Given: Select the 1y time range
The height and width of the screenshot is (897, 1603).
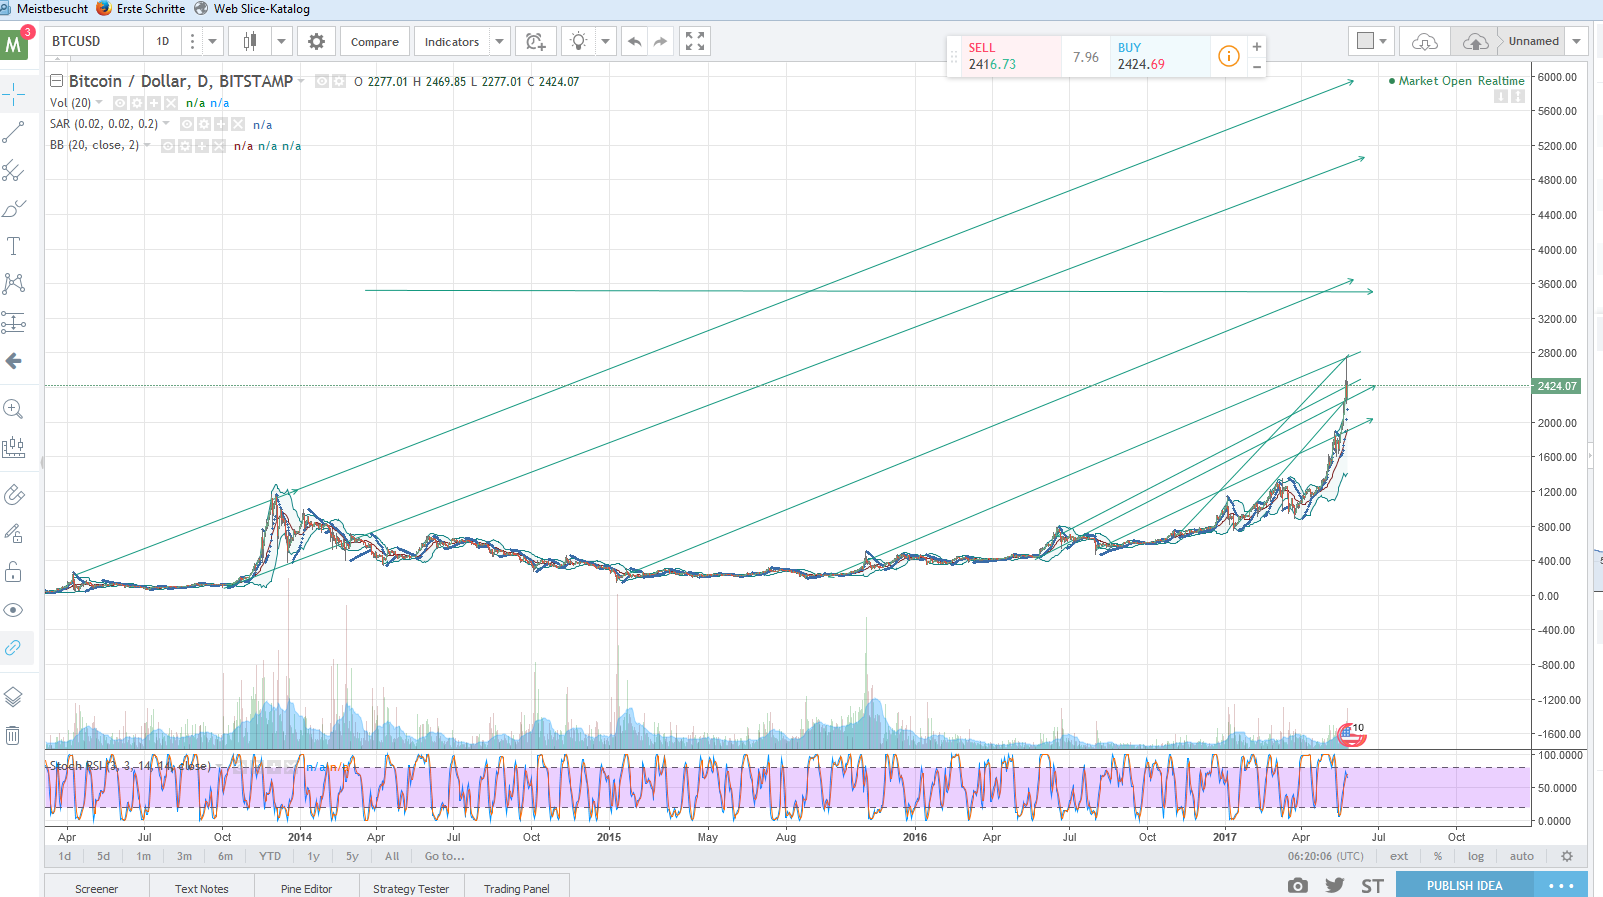Looking at the screenshot, I should coord(313,856).
